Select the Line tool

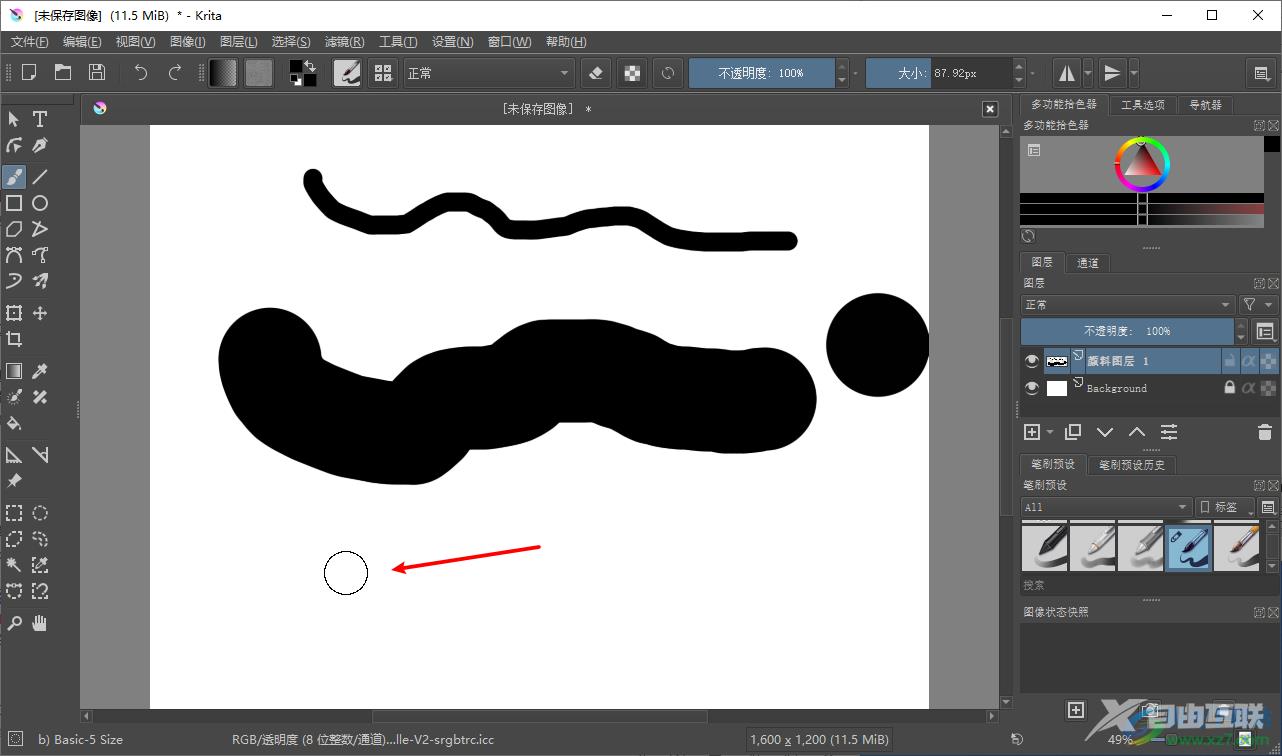(40, 177)
